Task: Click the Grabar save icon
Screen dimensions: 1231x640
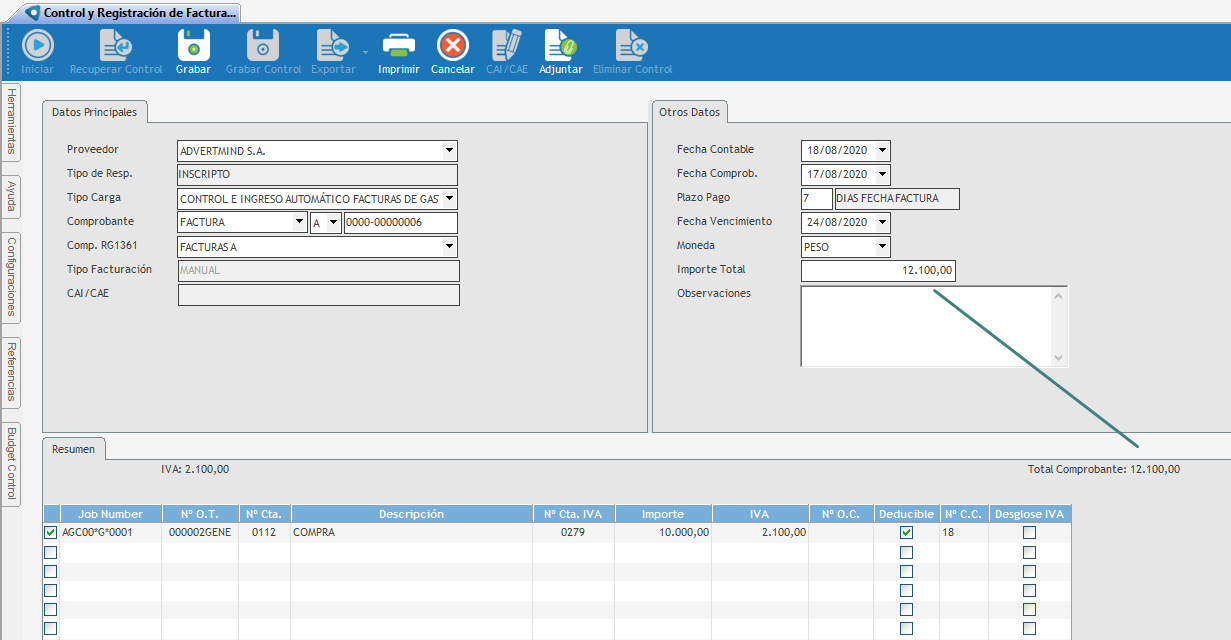Action: click(x=193, y=46)
